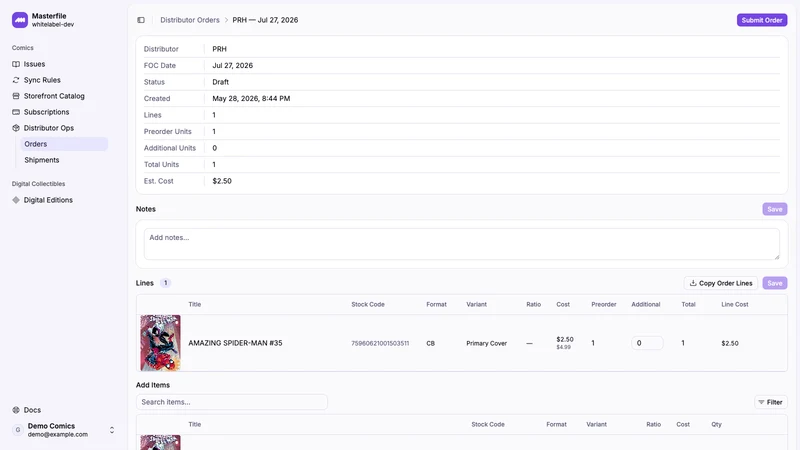The width and height of the screenshot is (800, 450).
Task: Click the Subscriptions card icon
Action: [16, 112]
